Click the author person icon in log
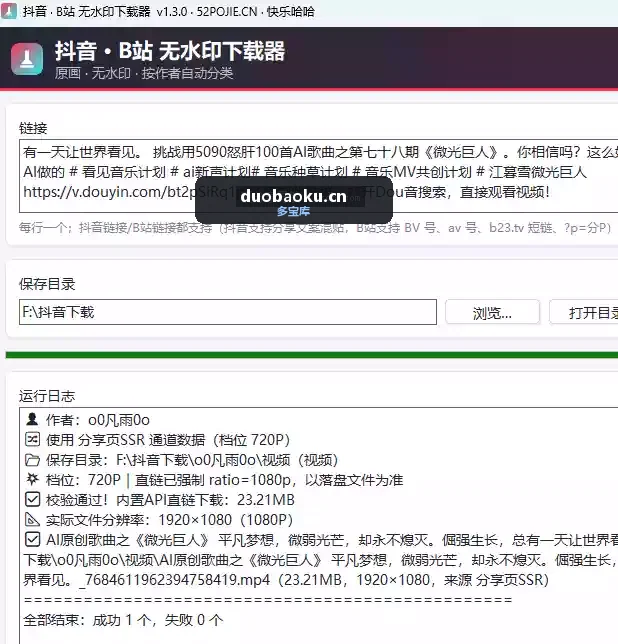Screen dimensions: 618x644 point(32,420)
